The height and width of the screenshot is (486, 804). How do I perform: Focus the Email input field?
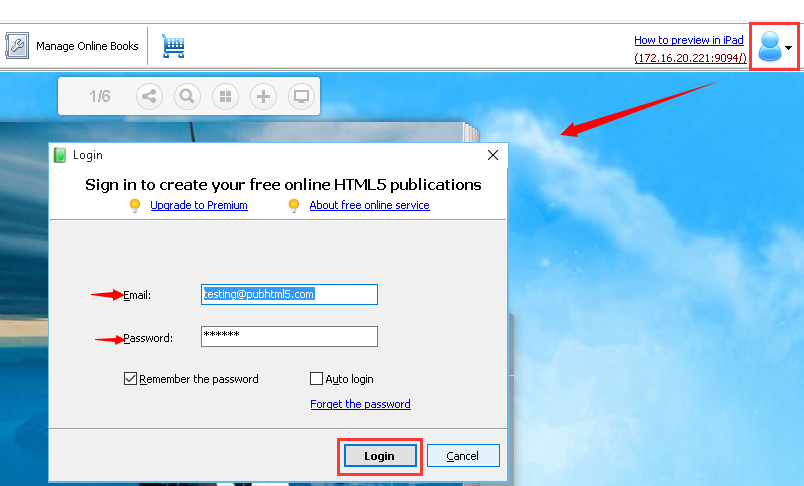pyautogui.click(x=289, y=294)
